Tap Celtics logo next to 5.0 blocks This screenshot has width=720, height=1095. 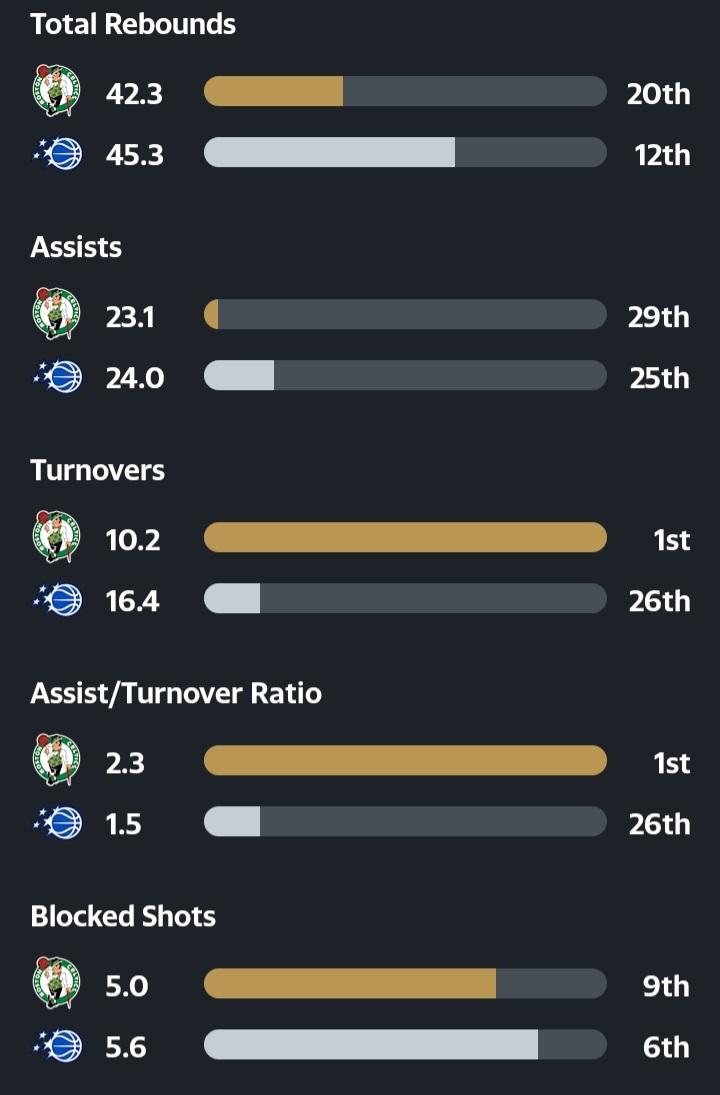coord(56,984)
